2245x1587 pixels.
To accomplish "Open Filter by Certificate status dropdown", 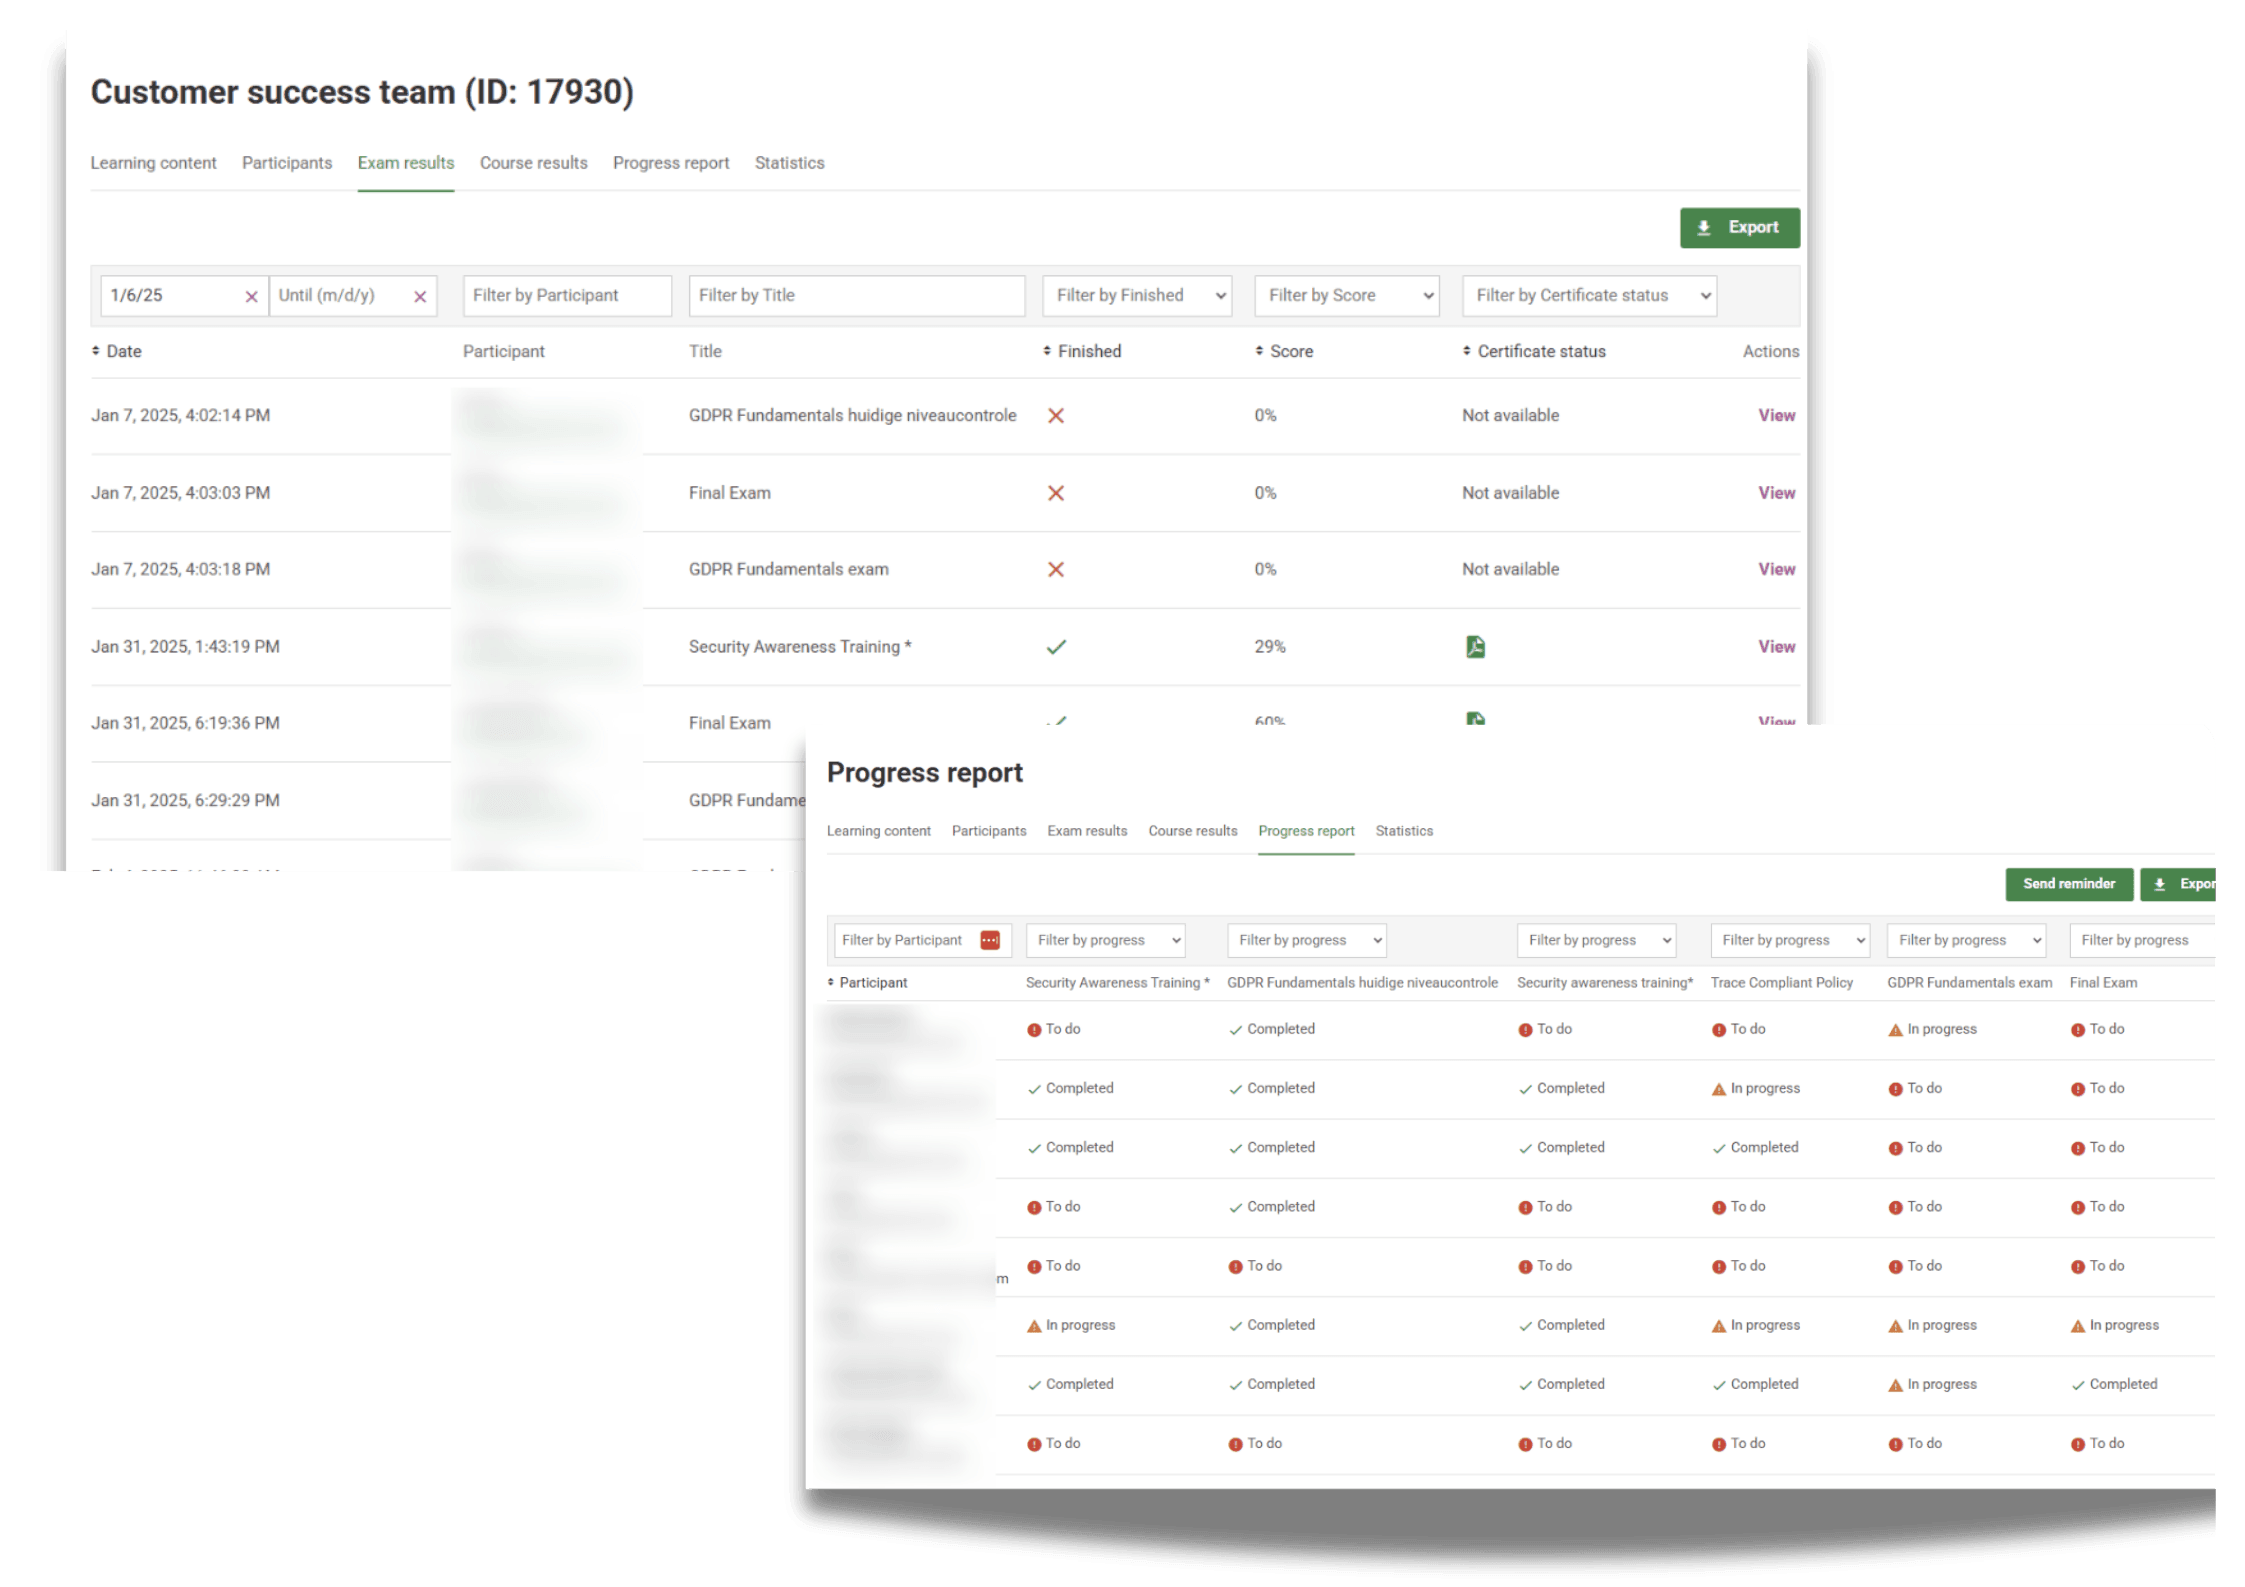I will point(1589,296).
